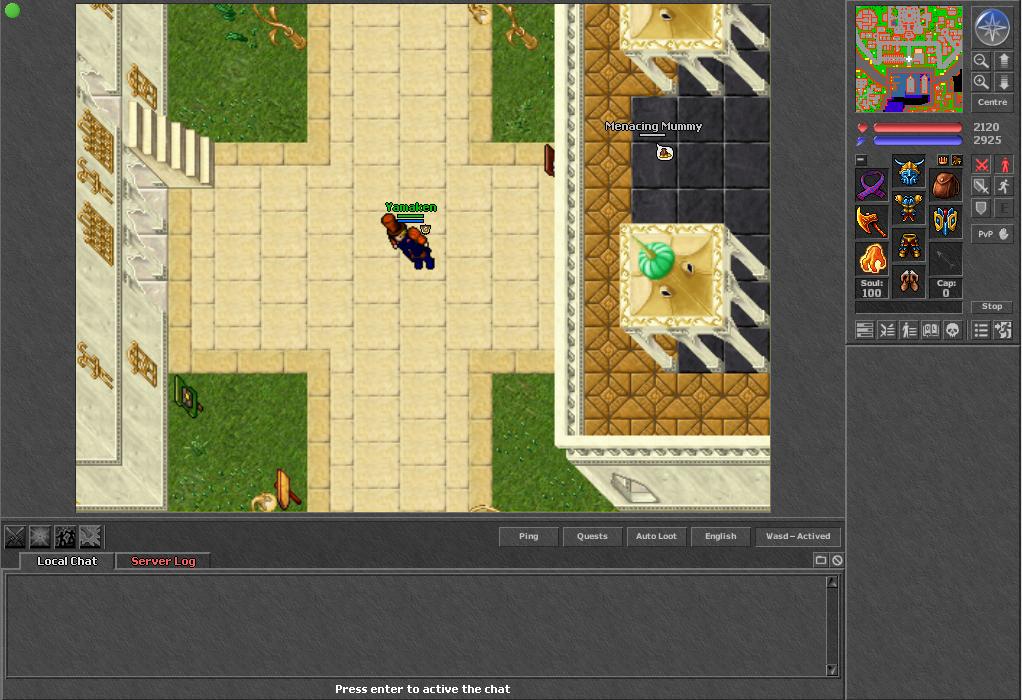Toggle the Wasd - Actived button
This screenshot has width=1022, height=700.
(x=798, y=536)
